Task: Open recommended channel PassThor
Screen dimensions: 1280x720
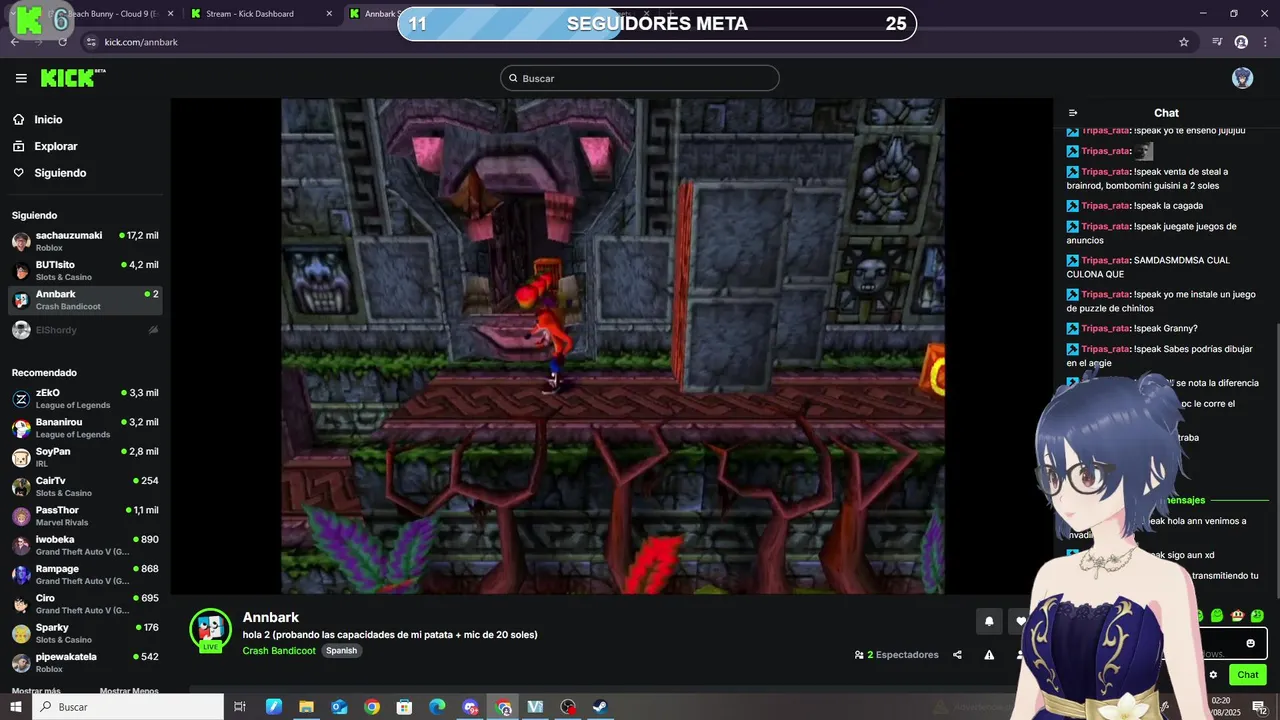Action: (x=85, y=516)
